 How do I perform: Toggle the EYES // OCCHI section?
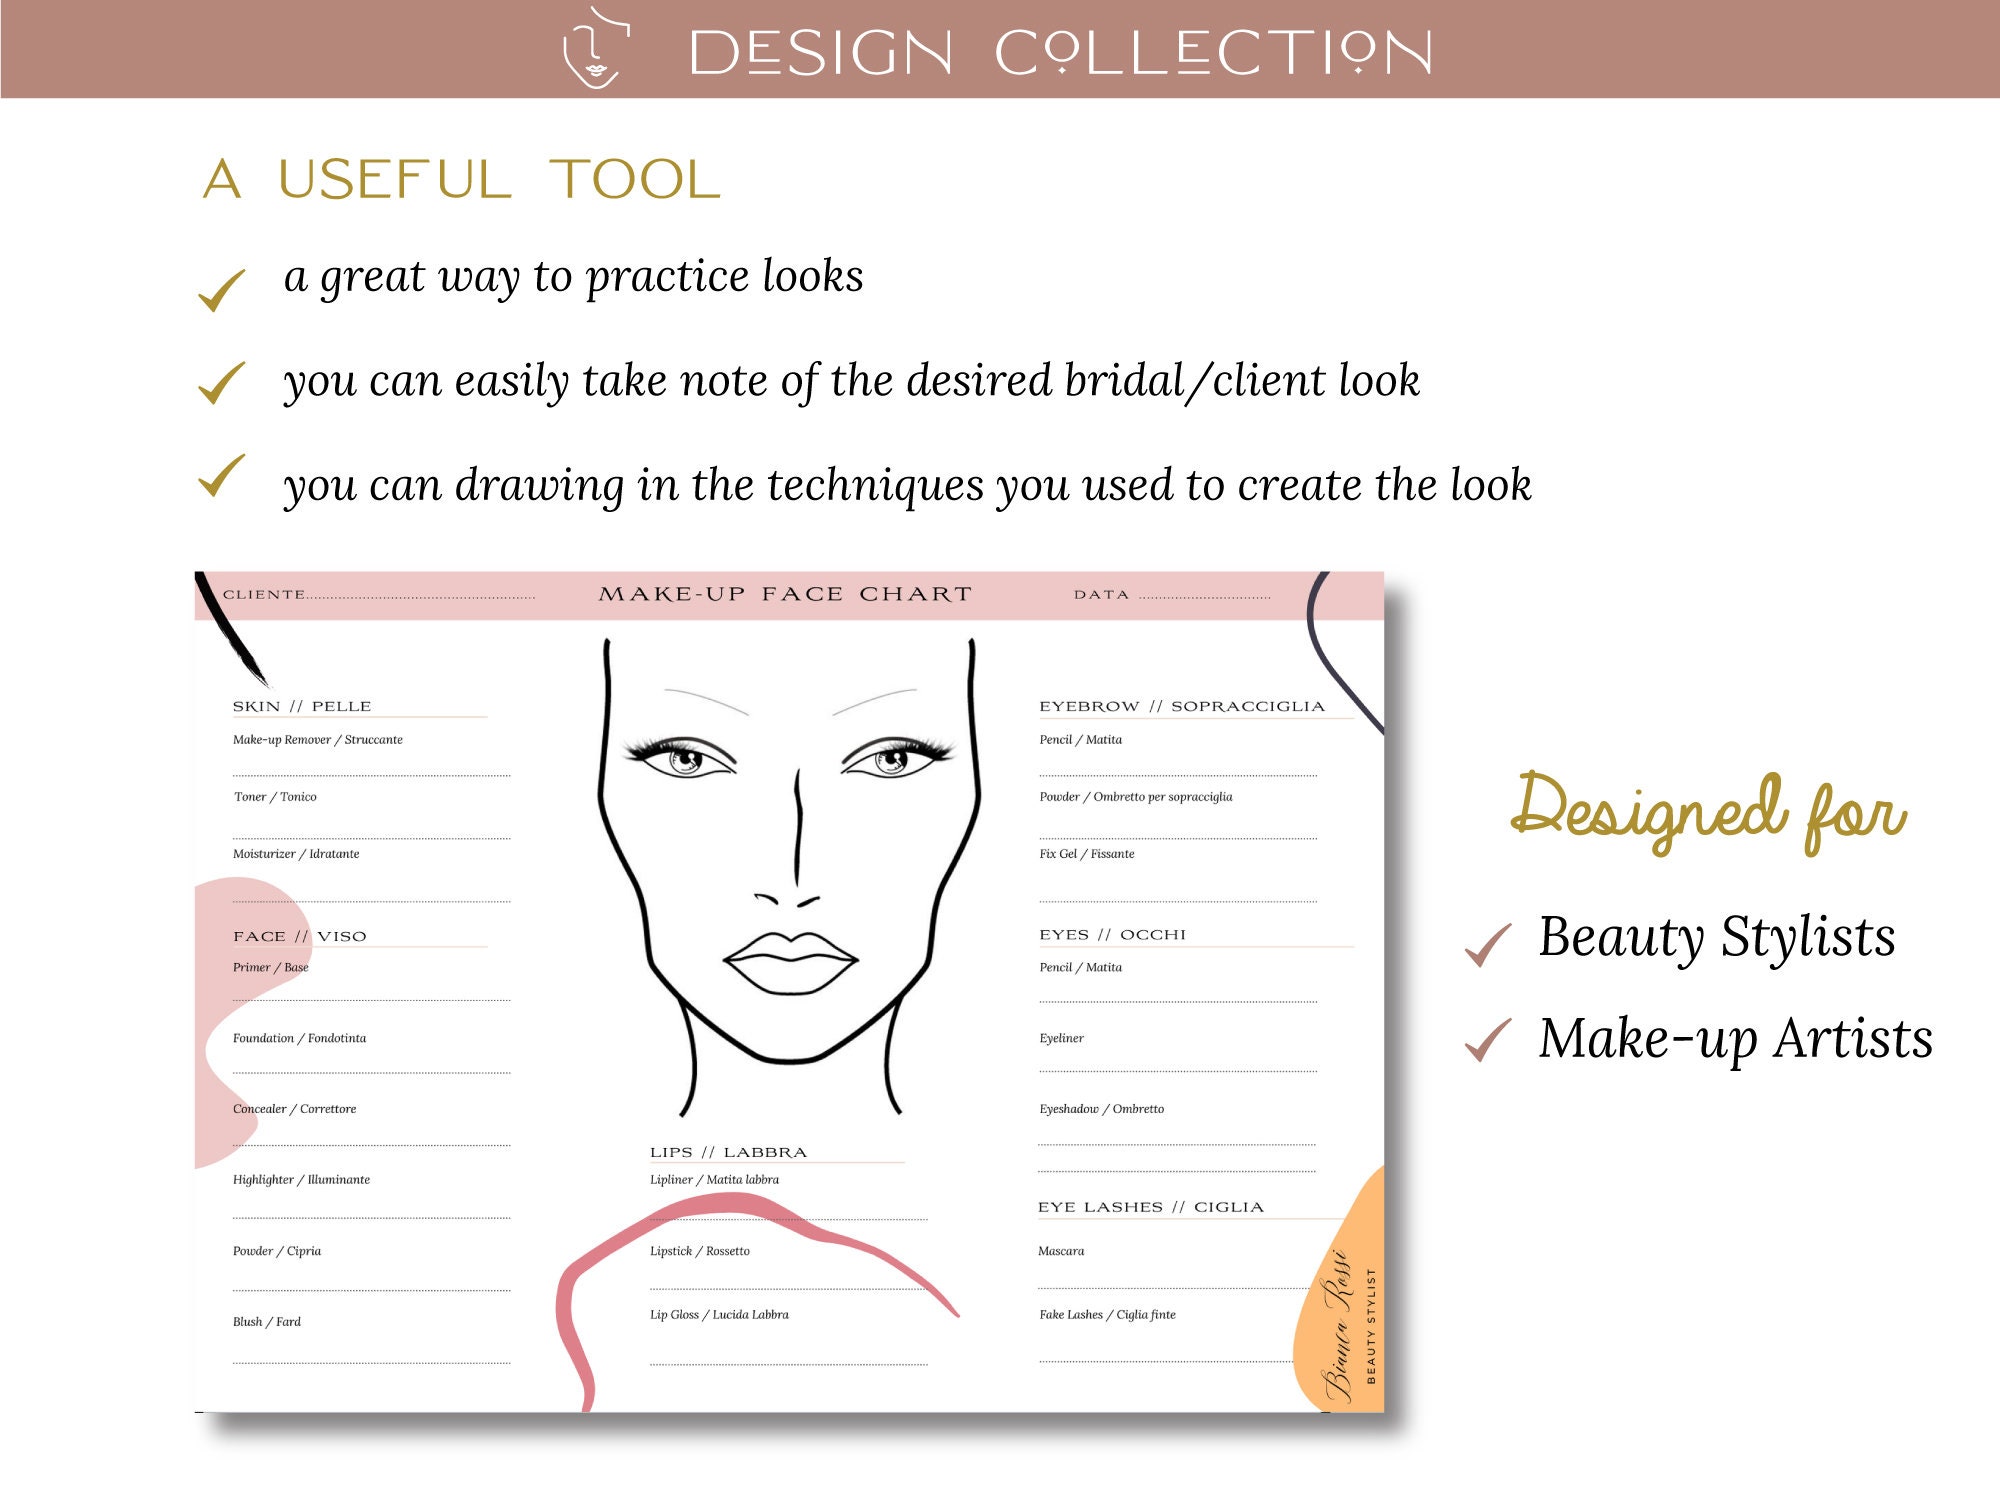[x=1113, y=933]
